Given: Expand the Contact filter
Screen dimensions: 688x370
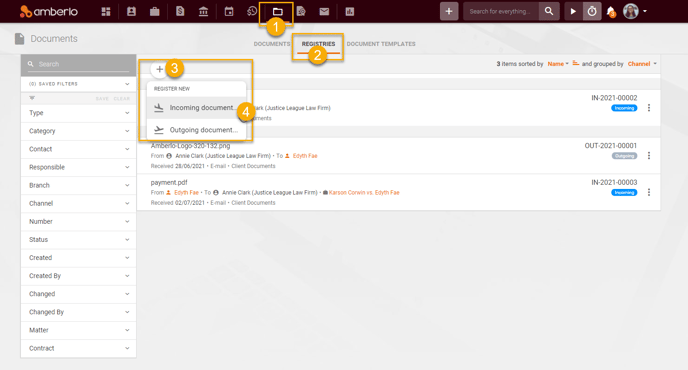Looking at the screenshot, I should (x=79, y=149).
